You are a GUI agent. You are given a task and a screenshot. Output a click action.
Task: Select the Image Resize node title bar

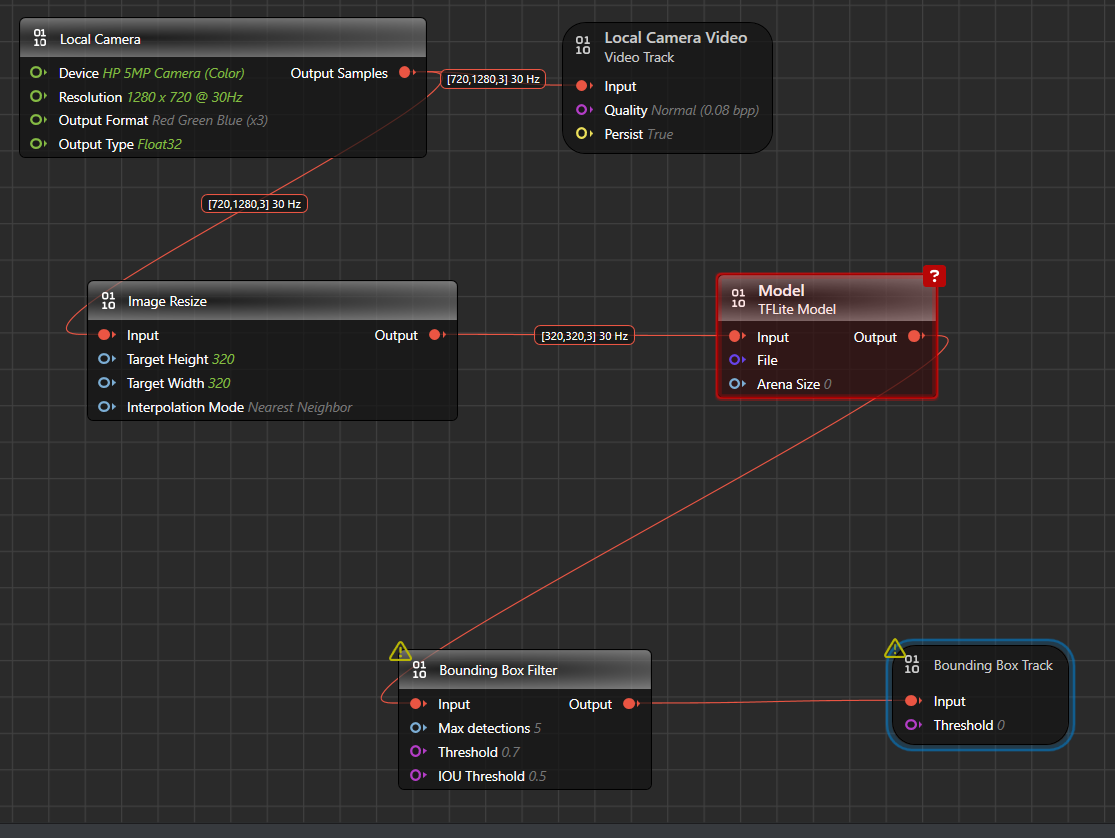click(x=272, y=301)
